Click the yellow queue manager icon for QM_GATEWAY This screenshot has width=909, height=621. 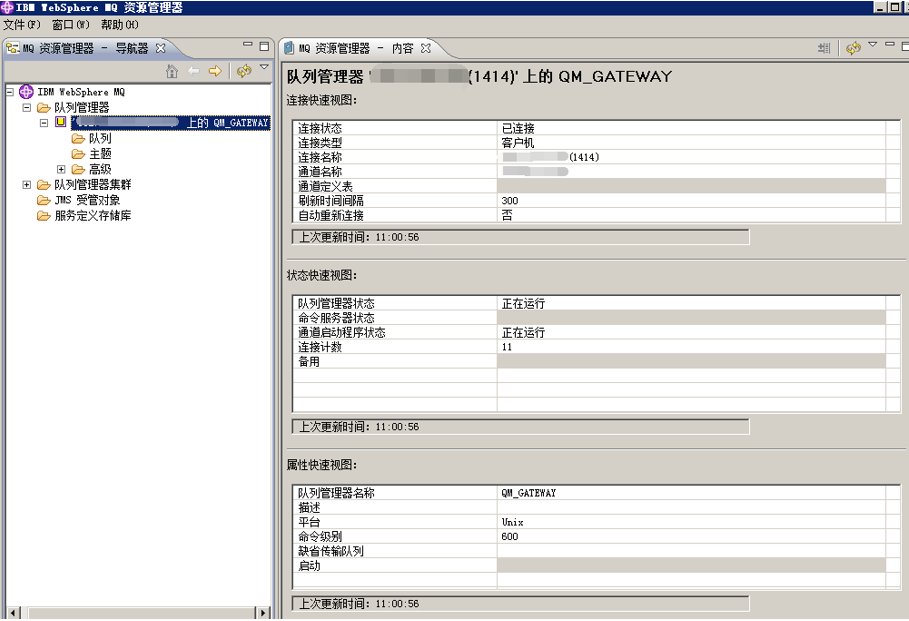pyautogui.click(x=60, y=122)
